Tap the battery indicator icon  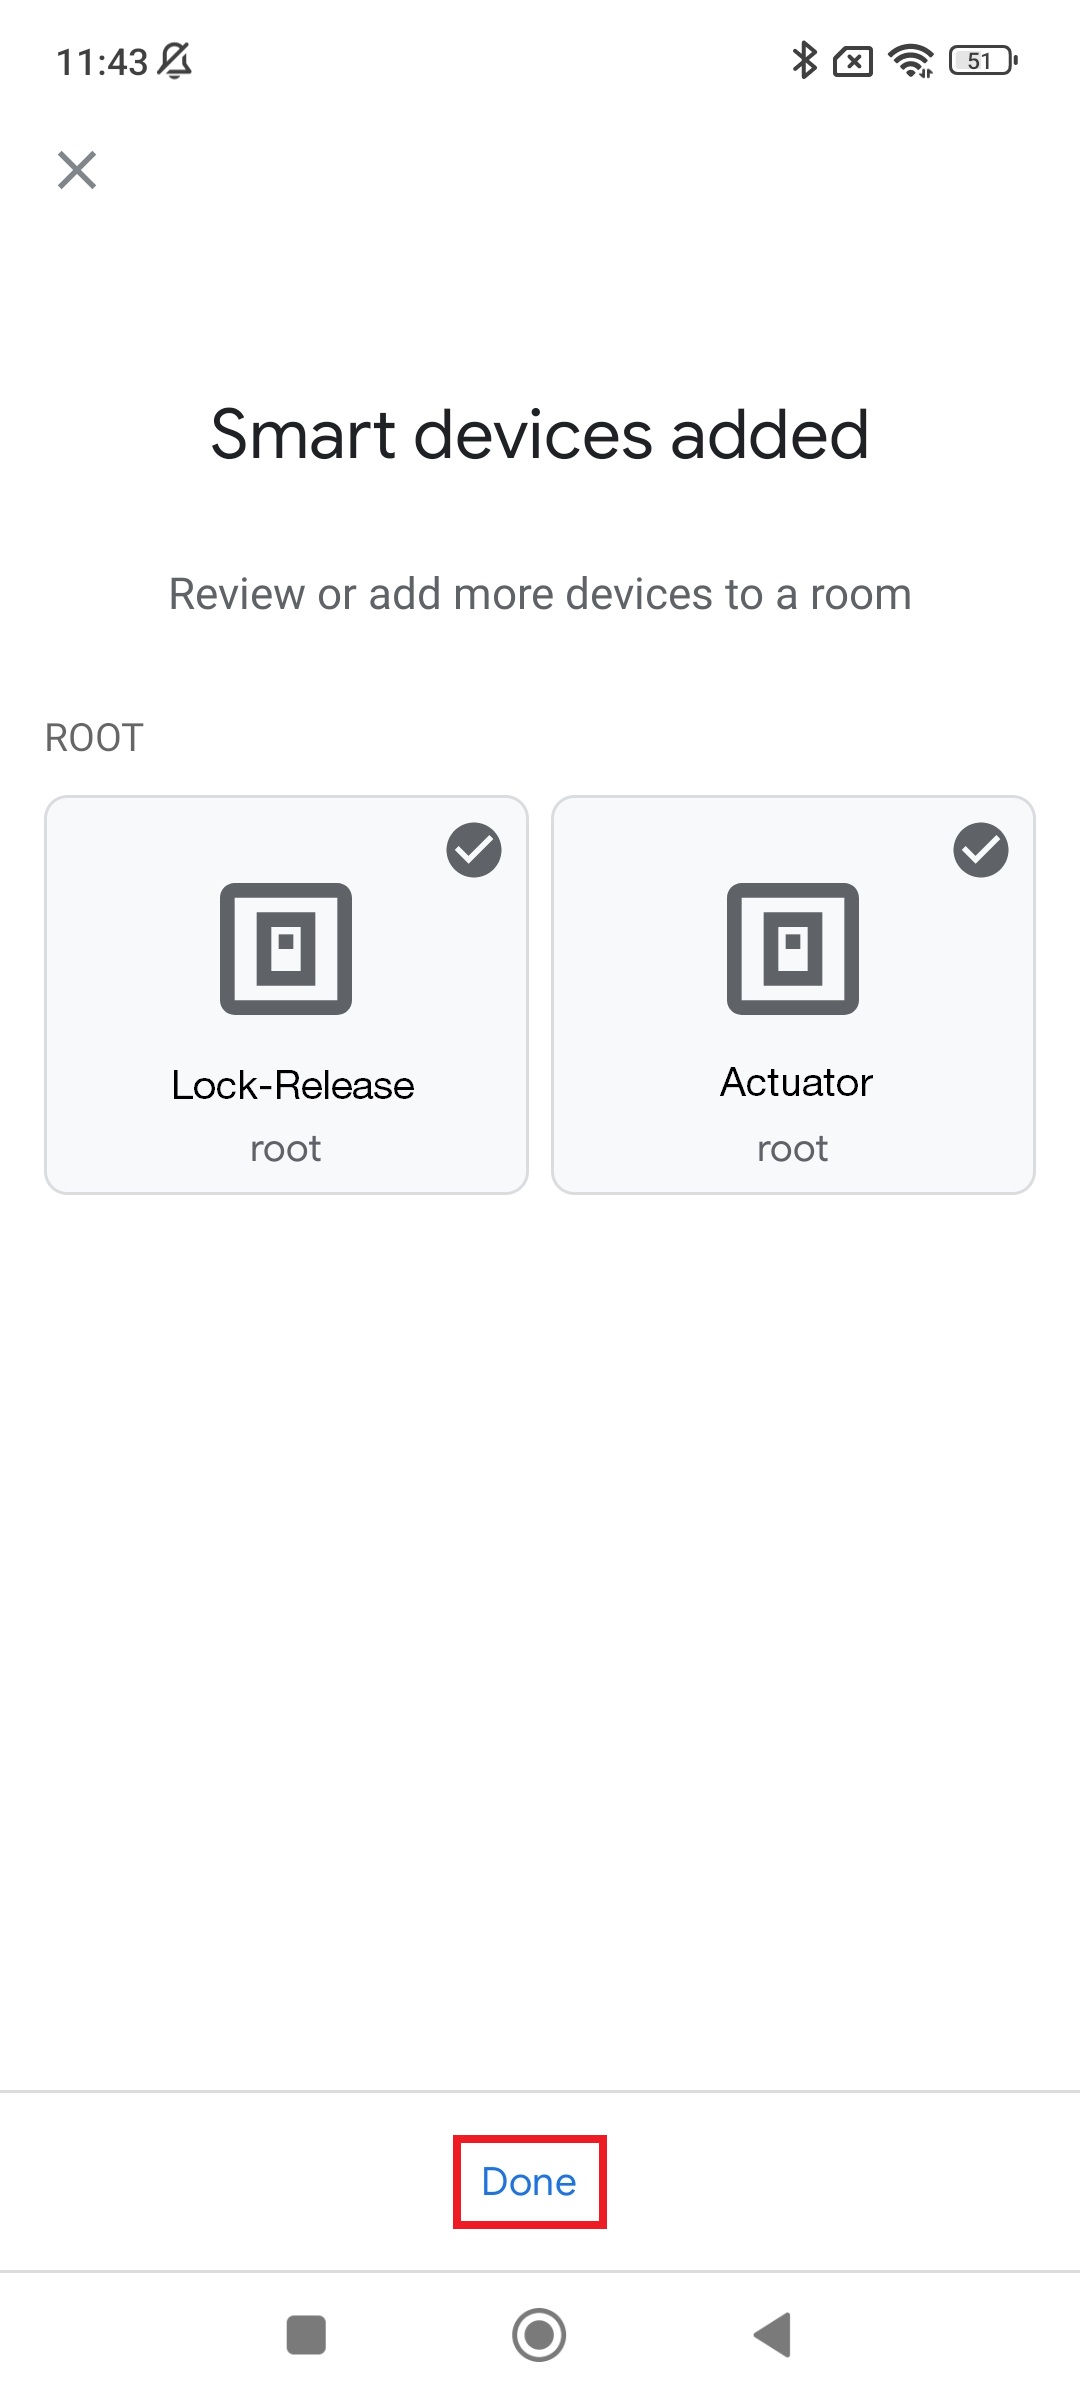click(x=984, y=61)
